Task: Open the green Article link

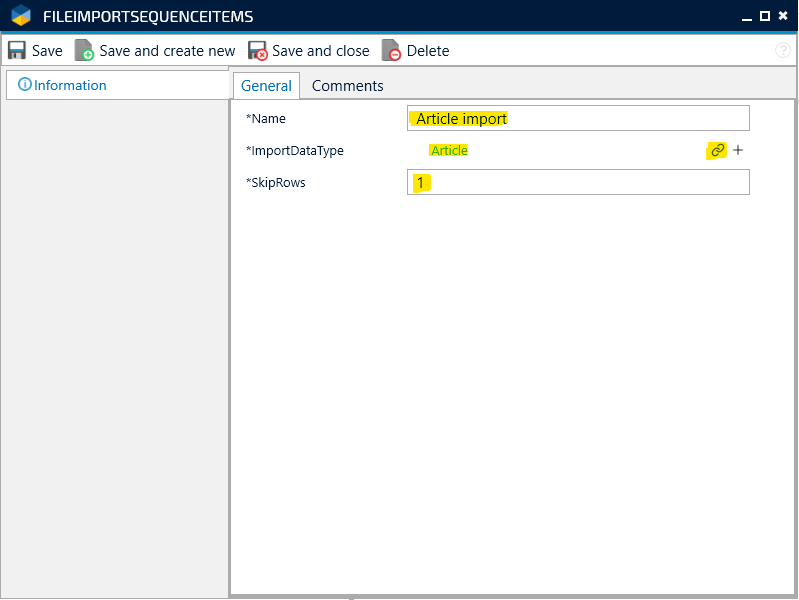Action: click(448, 151)
